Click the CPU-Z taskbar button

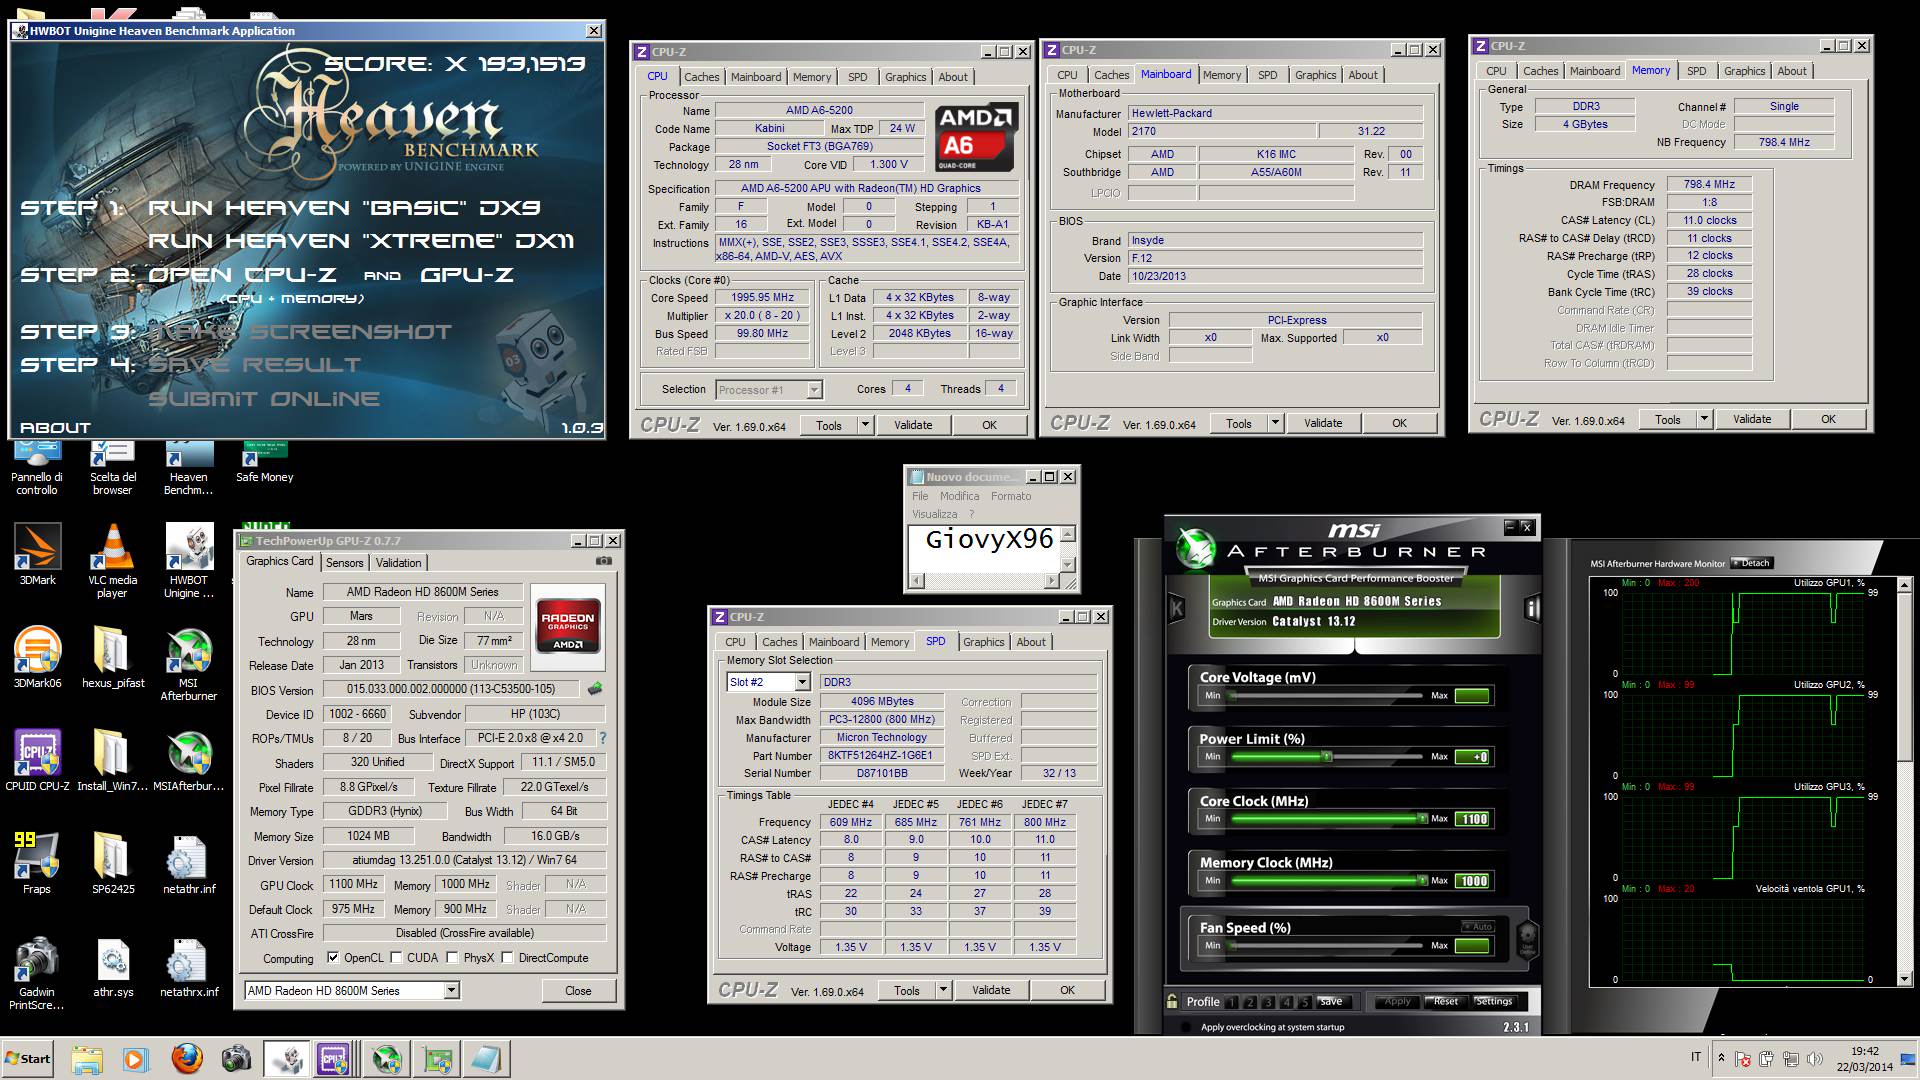(337, 1059)
